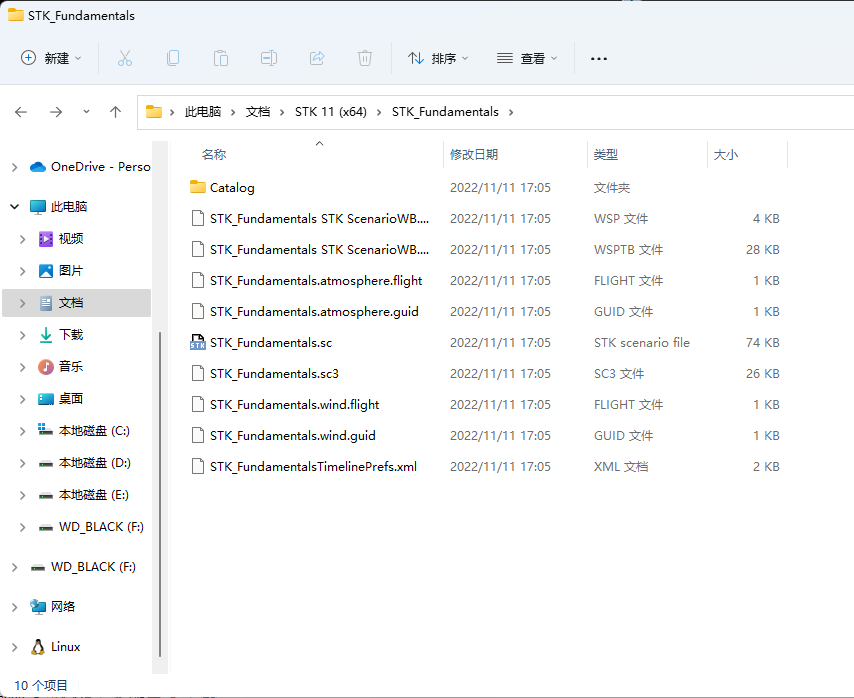Open the 查看 (View) menu
The height and width of the screenshot is (698, 854).
click(x=527, y=58)
